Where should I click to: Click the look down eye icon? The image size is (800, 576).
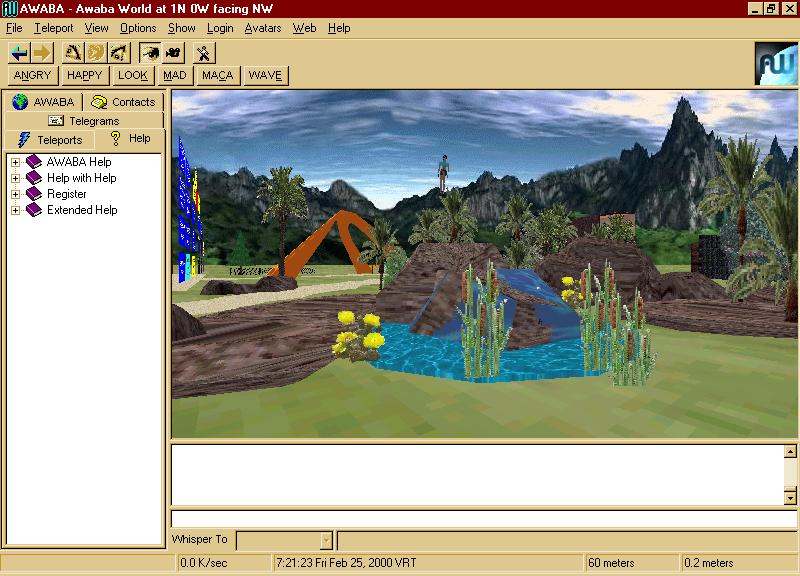(119, 53)
